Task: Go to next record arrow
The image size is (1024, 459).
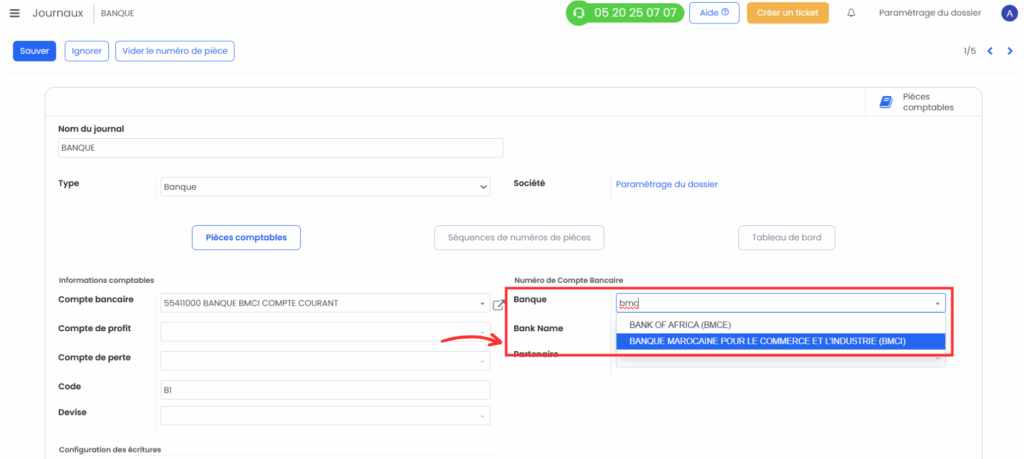Action: click(1010, 51)
